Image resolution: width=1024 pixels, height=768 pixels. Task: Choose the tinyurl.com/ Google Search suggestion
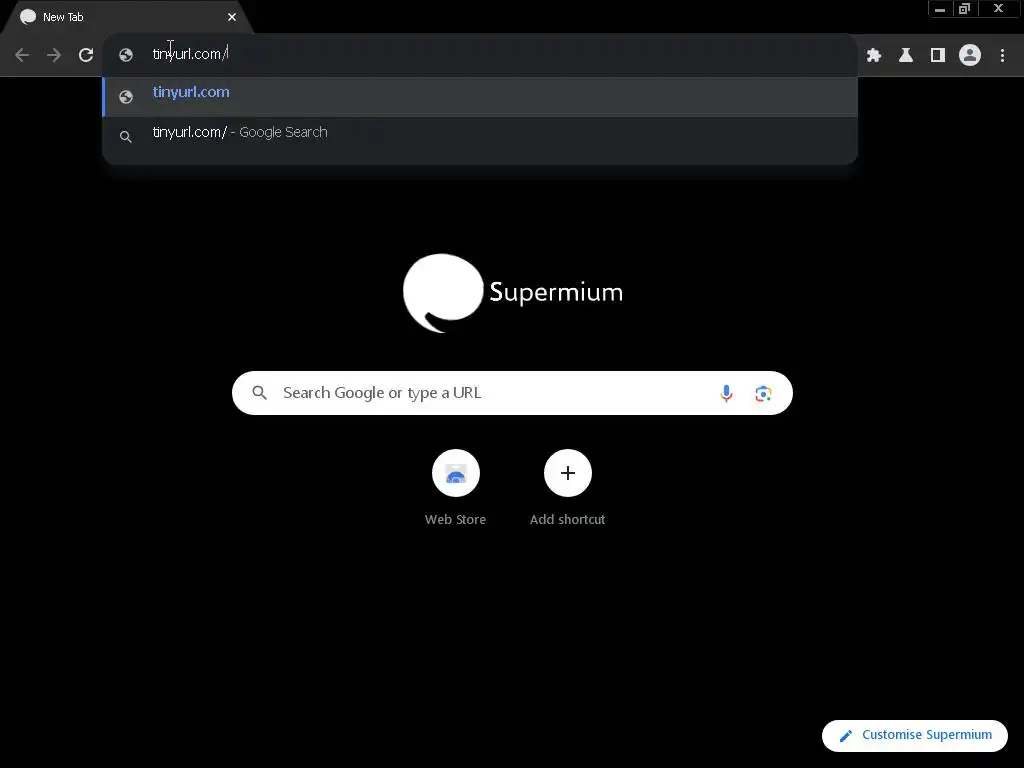pos(480,135)
